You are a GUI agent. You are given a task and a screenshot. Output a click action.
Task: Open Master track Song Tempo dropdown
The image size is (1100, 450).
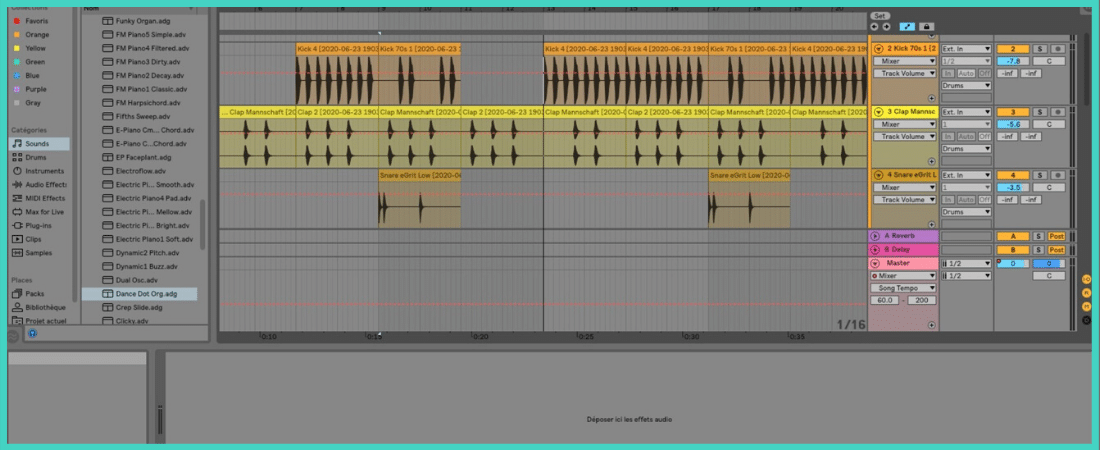coord(905,288)
